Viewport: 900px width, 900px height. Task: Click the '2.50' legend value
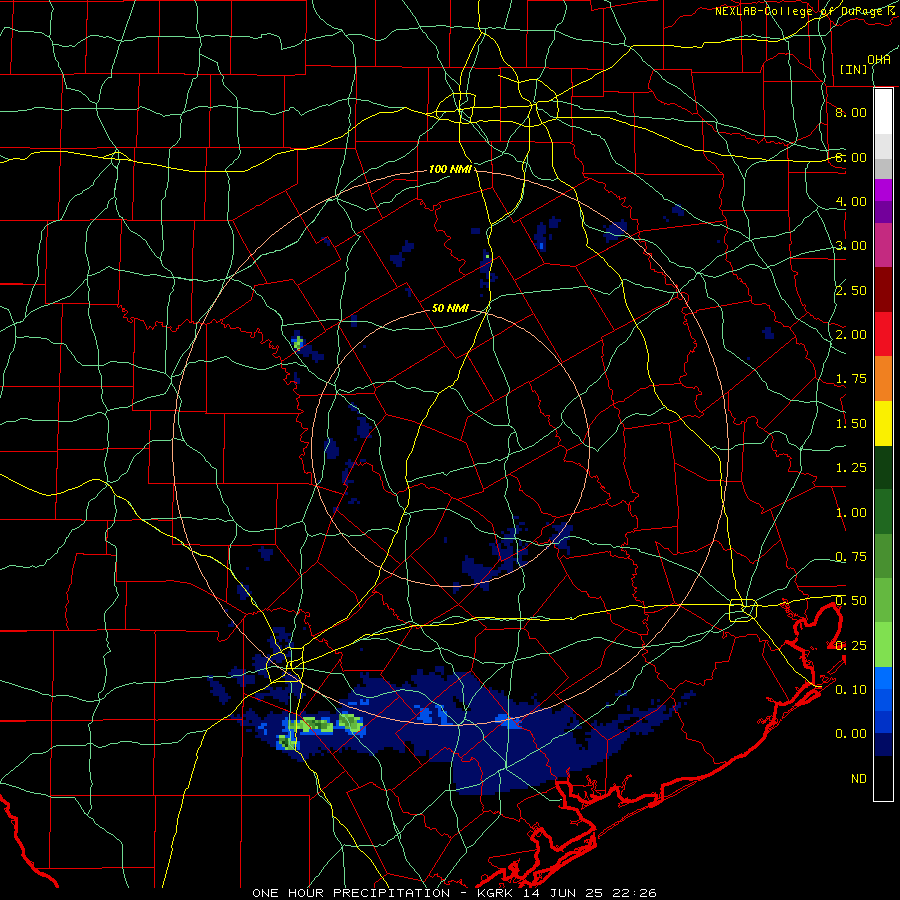[851, 290]
